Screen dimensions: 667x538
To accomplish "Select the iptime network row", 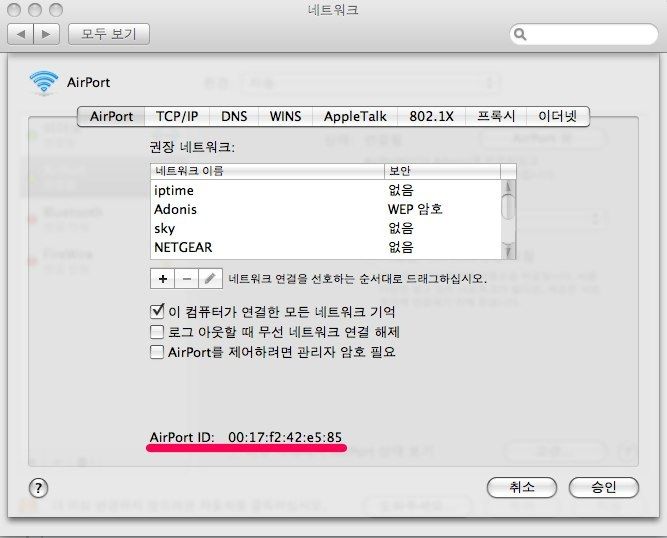I will (x=326, y=190).
